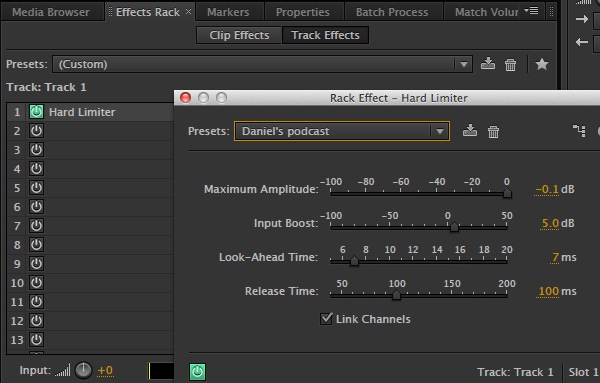Delete the effects rack preset
The height and width of the screenshot is (383, 600).
[510, 64]
